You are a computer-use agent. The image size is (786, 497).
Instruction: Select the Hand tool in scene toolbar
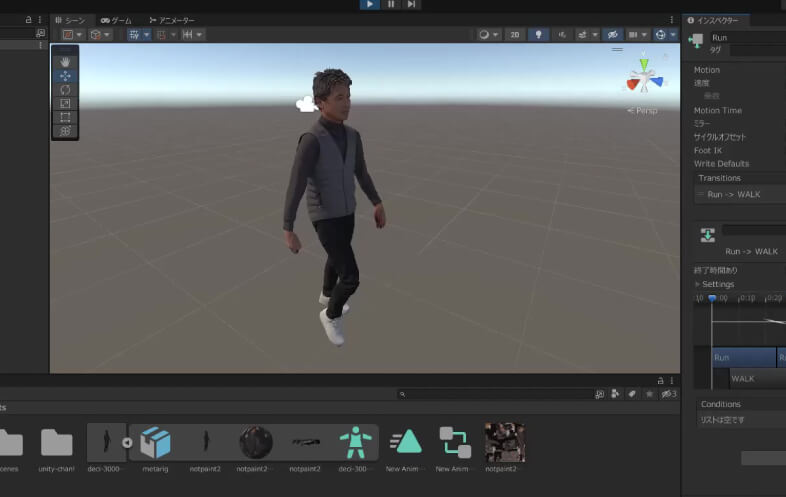[65, 62]
